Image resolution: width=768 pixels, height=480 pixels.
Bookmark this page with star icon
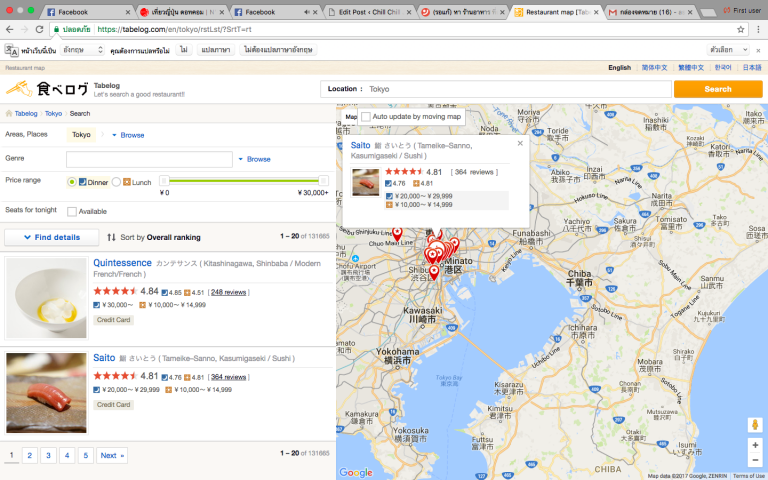coord(741,29)
